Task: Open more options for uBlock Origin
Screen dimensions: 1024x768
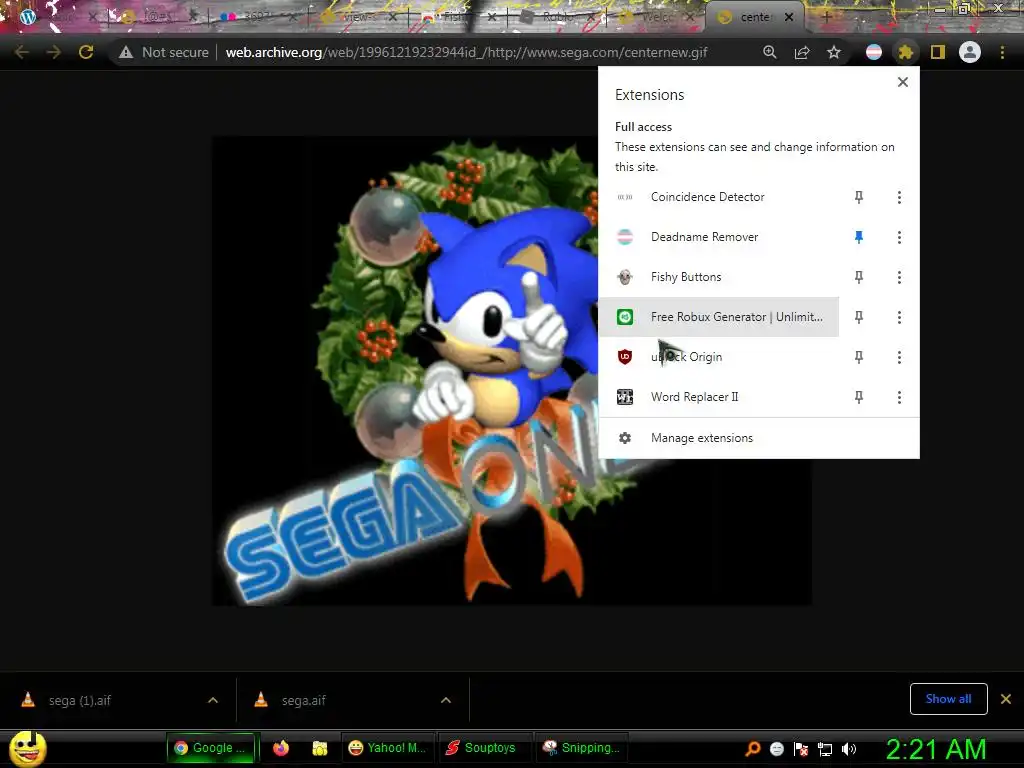Action: (899, 357)
